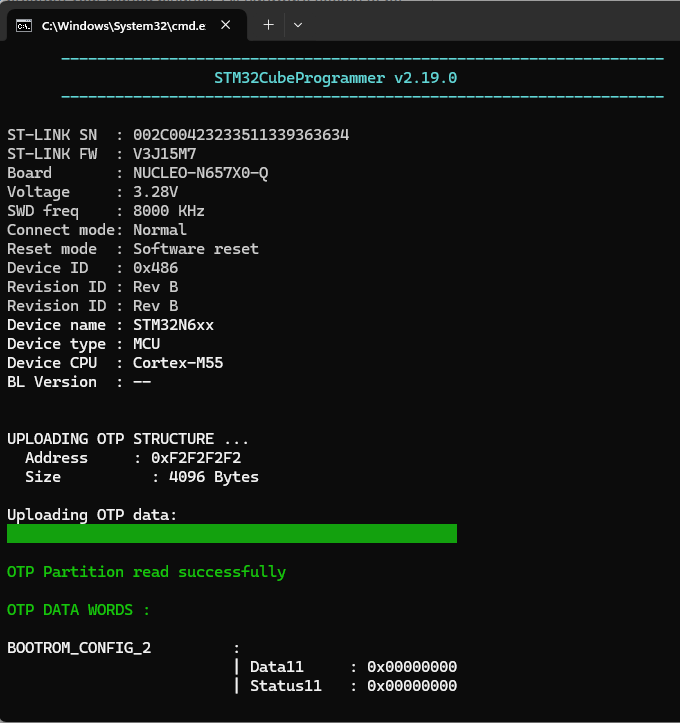Expand the new tab profile dropdown

(298, 25)
